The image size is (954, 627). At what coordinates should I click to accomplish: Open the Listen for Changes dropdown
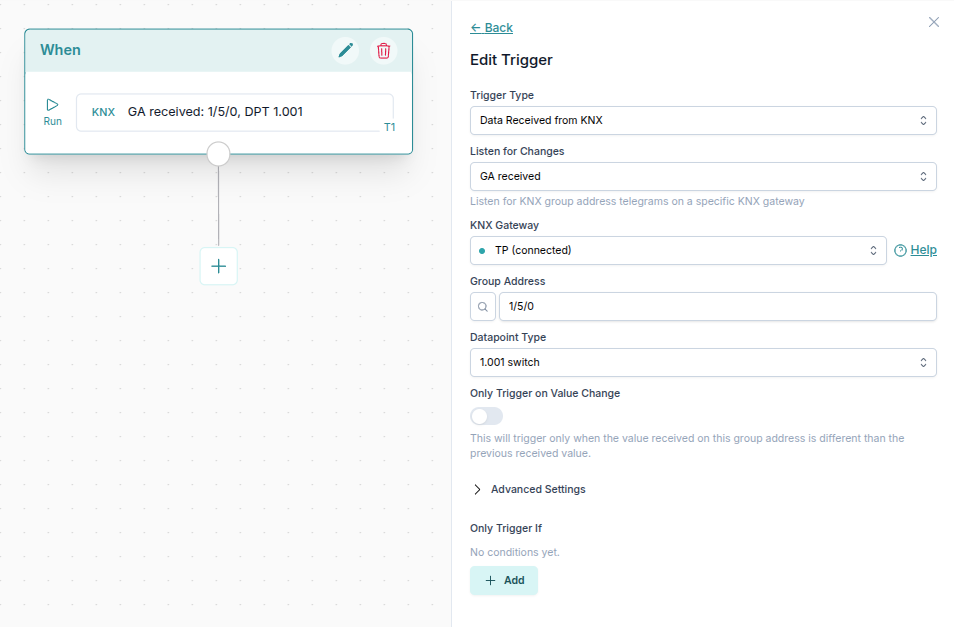(x=703, y=177)
